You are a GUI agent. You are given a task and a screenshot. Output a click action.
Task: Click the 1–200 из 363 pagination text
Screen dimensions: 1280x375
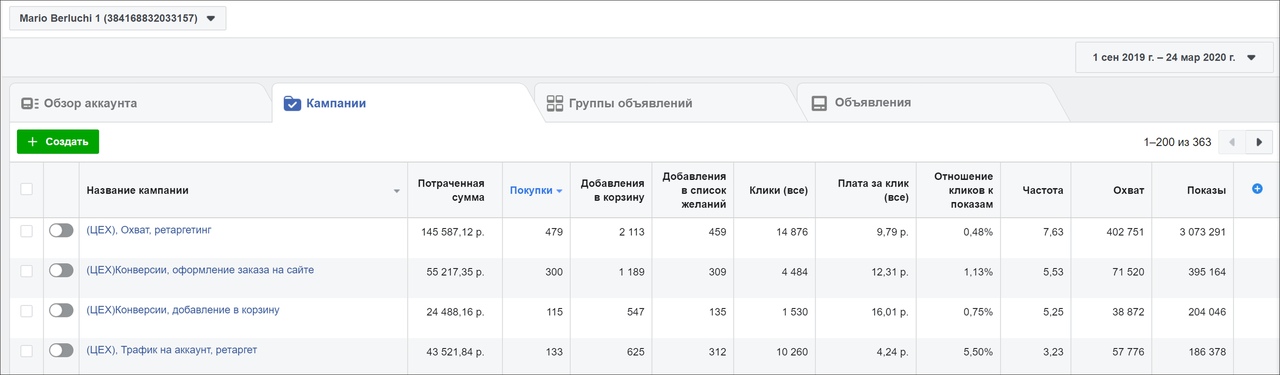click(x=1177, y=142)
